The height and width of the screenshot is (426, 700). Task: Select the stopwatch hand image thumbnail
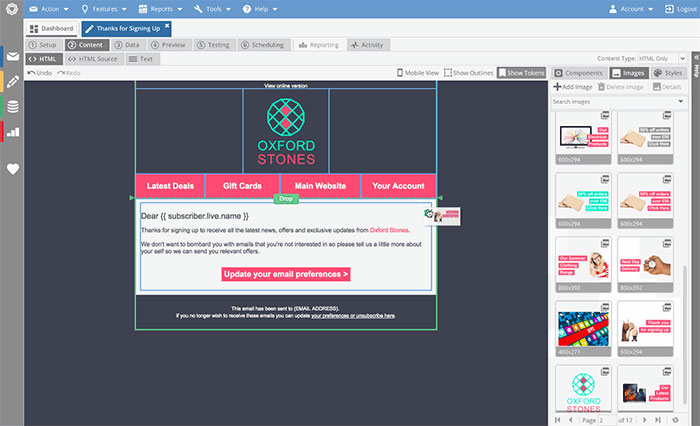pos(645,265)
